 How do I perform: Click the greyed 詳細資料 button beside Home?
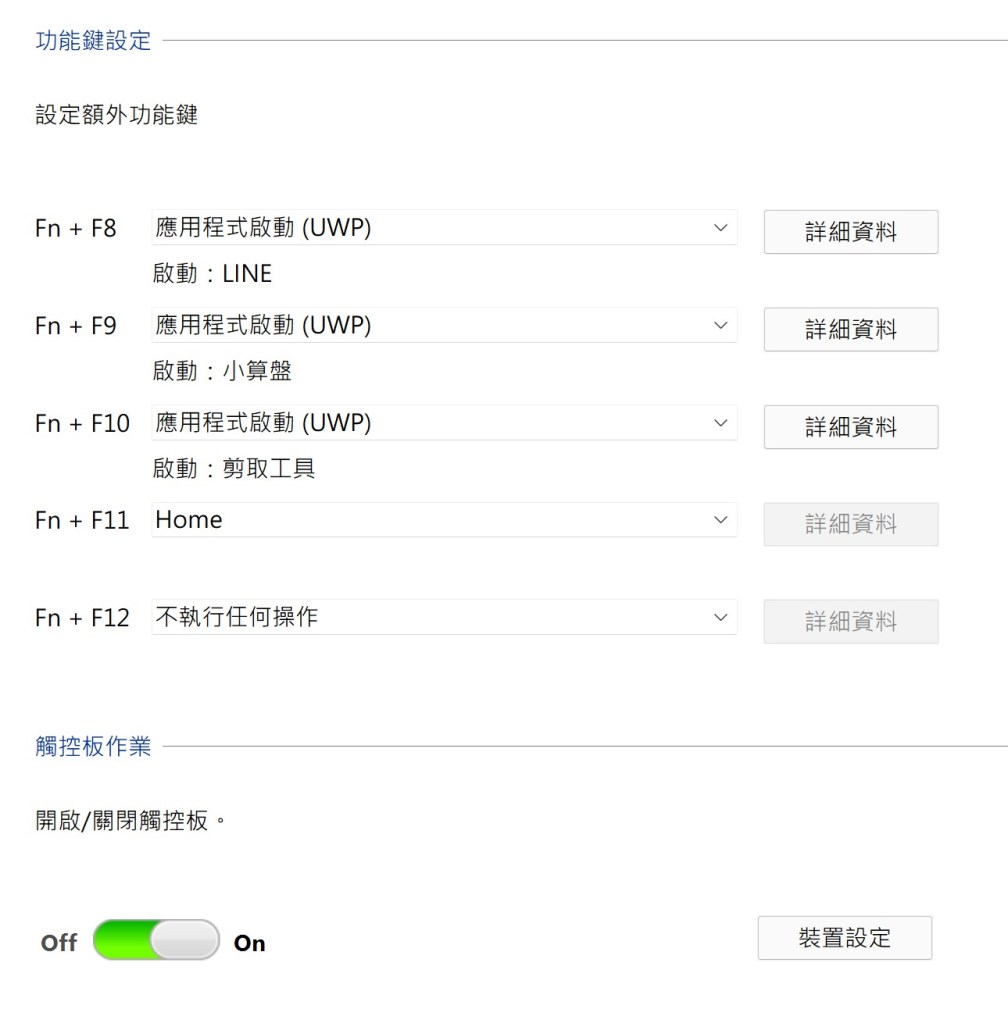[850, 524]
